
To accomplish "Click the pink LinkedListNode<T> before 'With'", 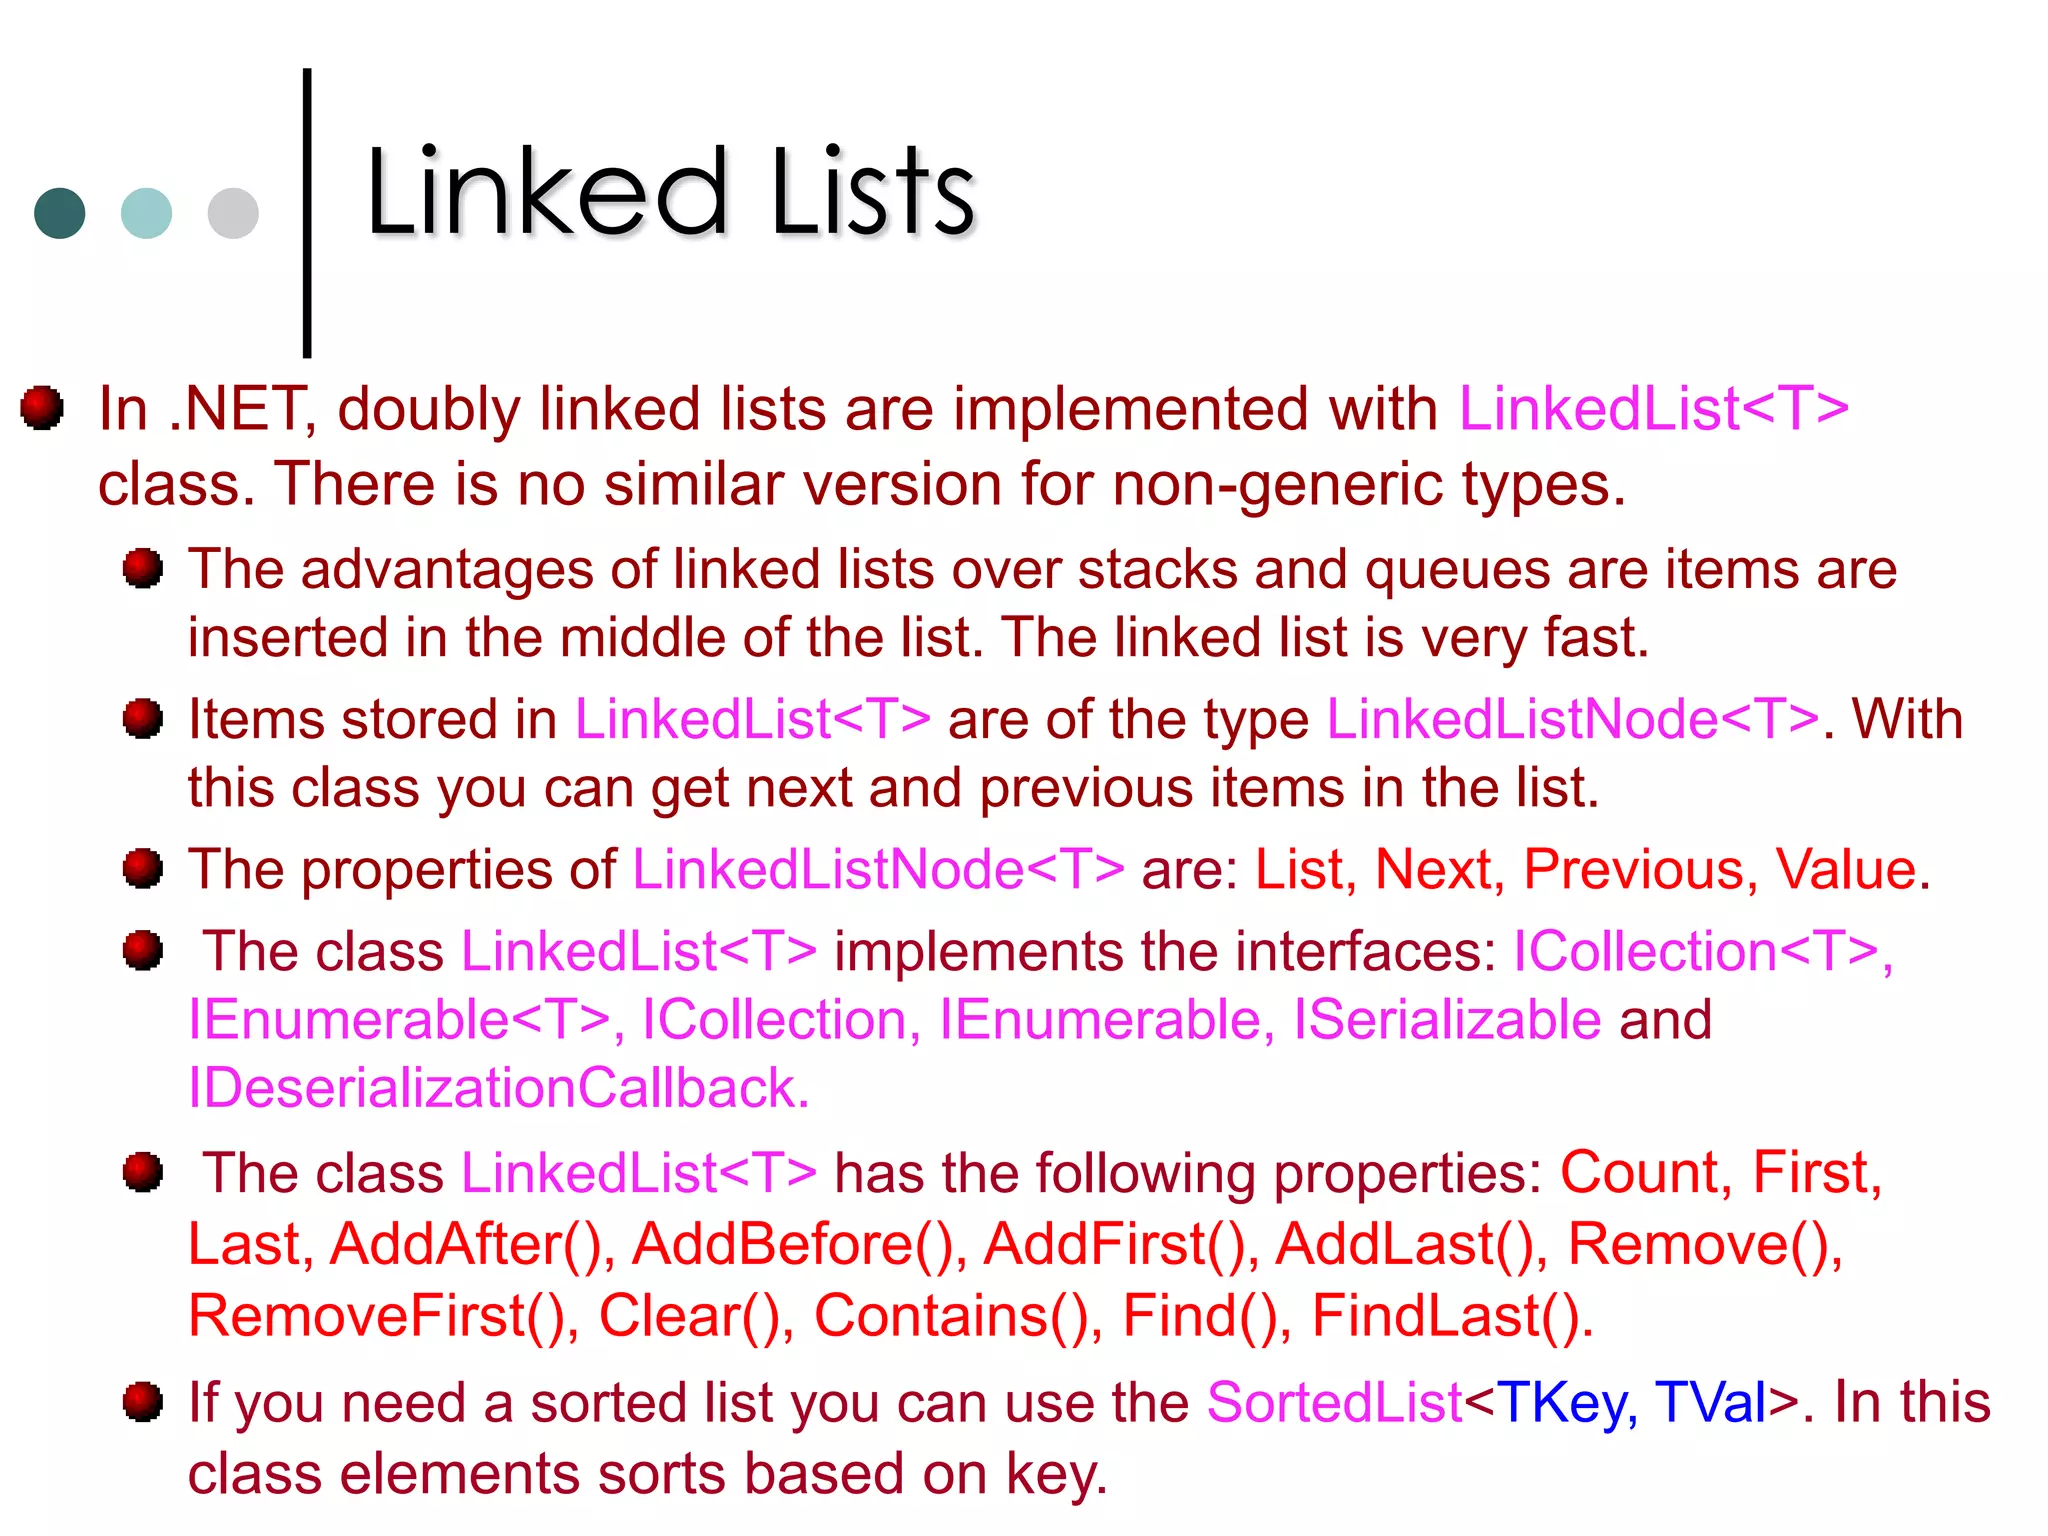I will click(1573, 719).
